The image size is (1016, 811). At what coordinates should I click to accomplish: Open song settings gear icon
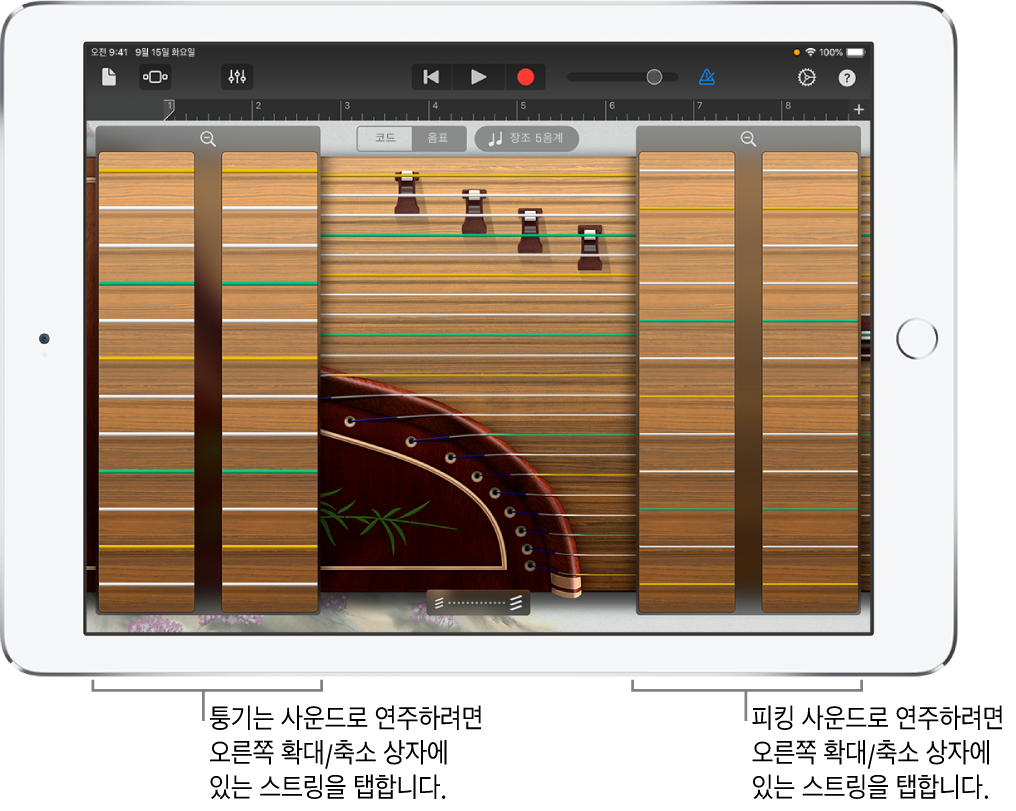(x=806, y=78)
